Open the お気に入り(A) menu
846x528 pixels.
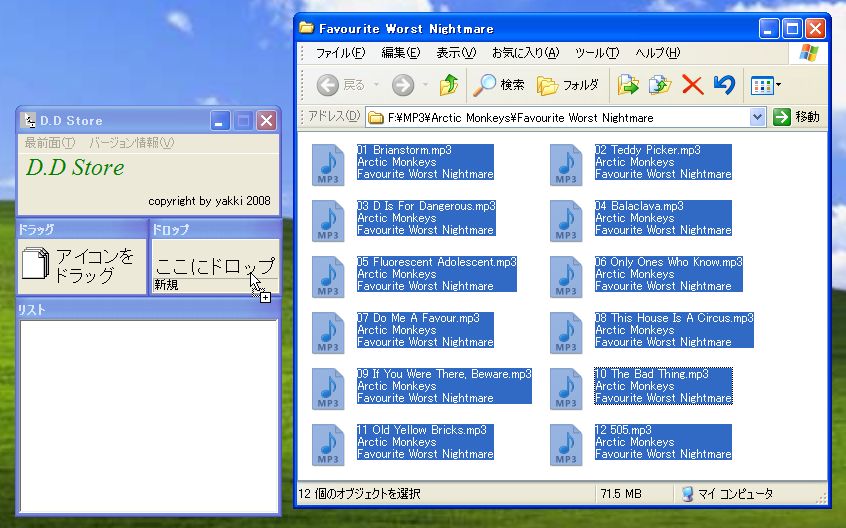526,53
